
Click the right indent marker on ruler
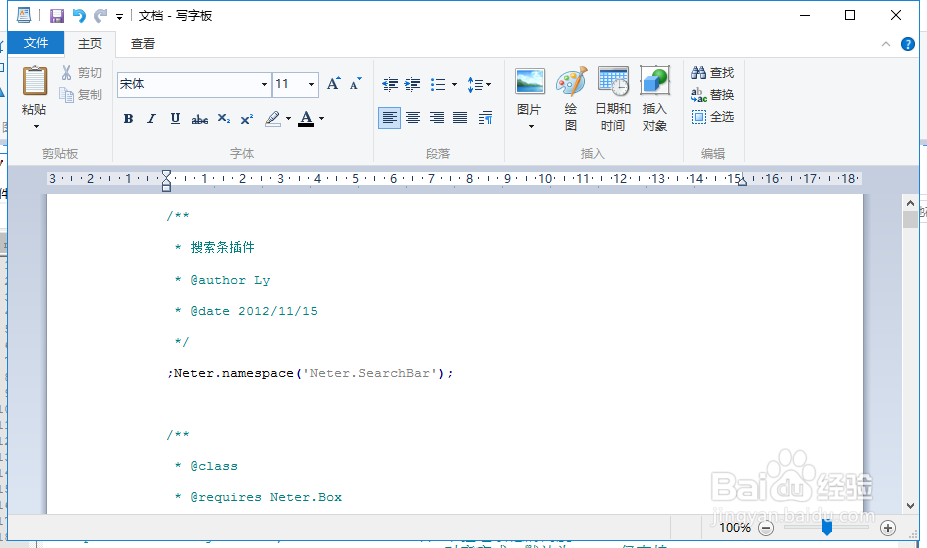pyautogui.click(x=742, y=181)
